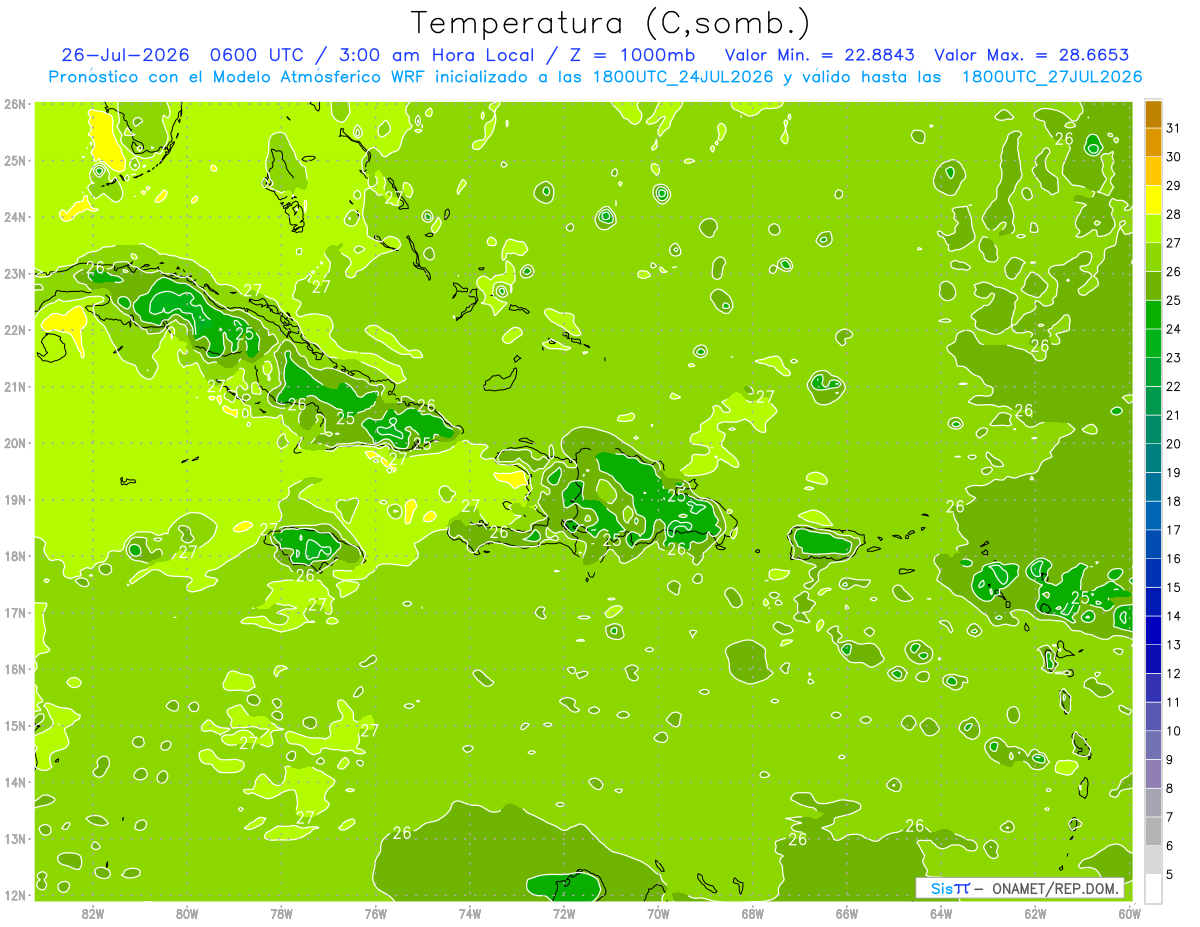Click the longitude axis label '72W'
This screenshot has height=927, width=1200.
coord(564,913)
